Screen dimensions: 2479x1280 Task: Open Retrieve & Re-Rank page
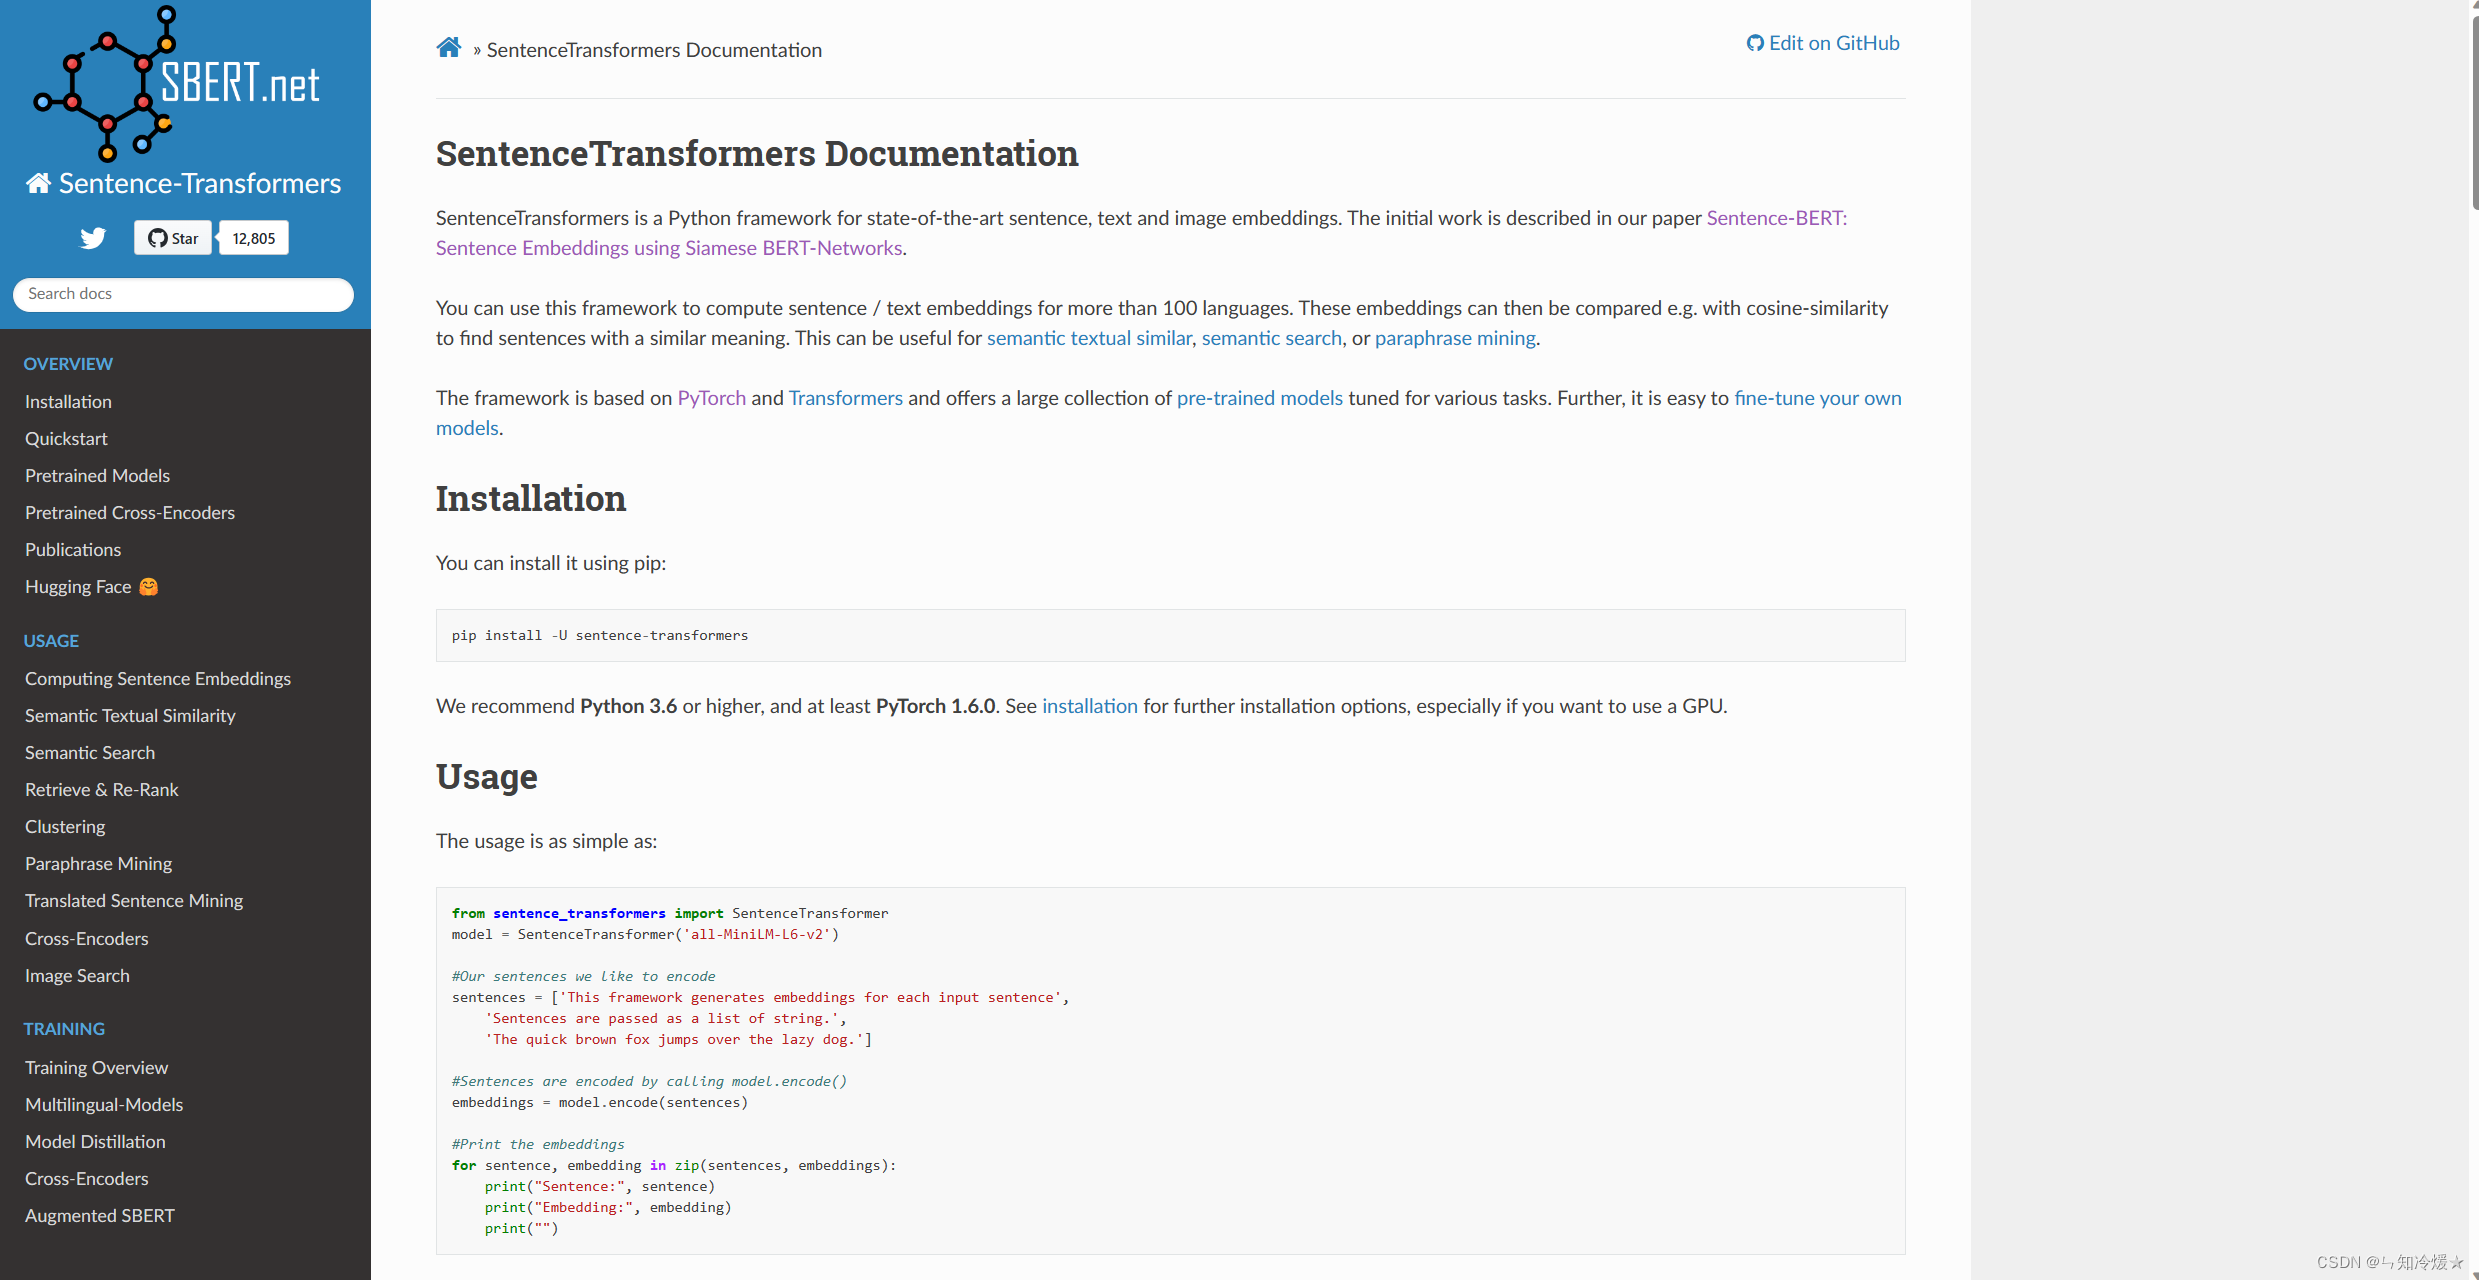pyautogui.click(x=102, y=789)
